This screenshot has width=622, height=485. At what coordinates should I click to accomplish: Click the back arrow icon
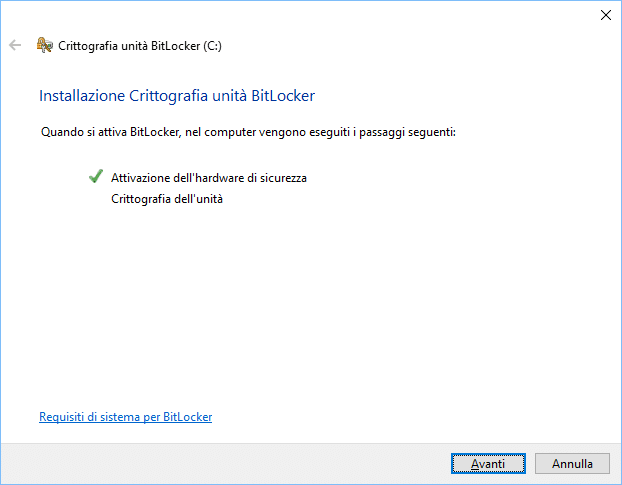click(x=15, y=45)
